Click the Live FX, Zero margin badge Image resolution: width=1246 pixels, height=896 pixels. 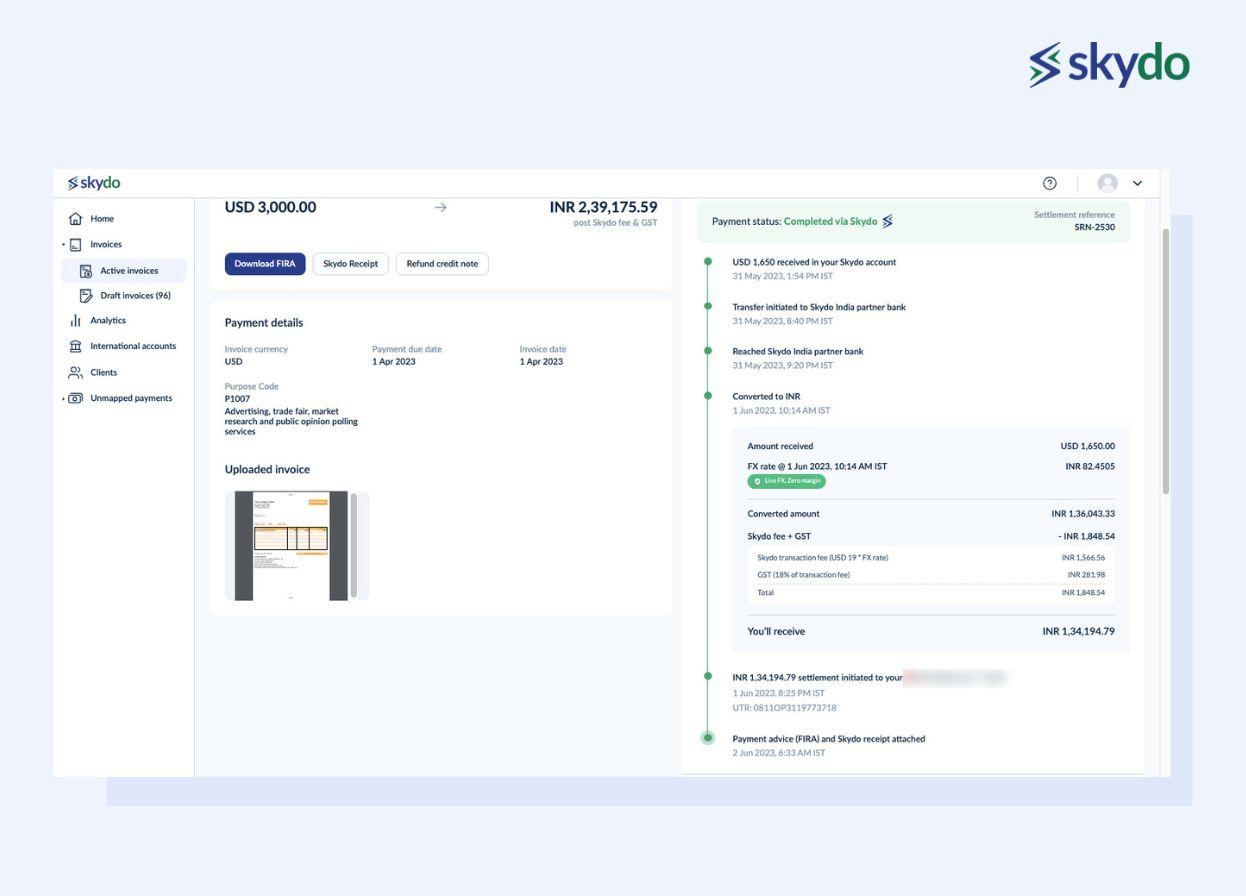tap(786, 481)
